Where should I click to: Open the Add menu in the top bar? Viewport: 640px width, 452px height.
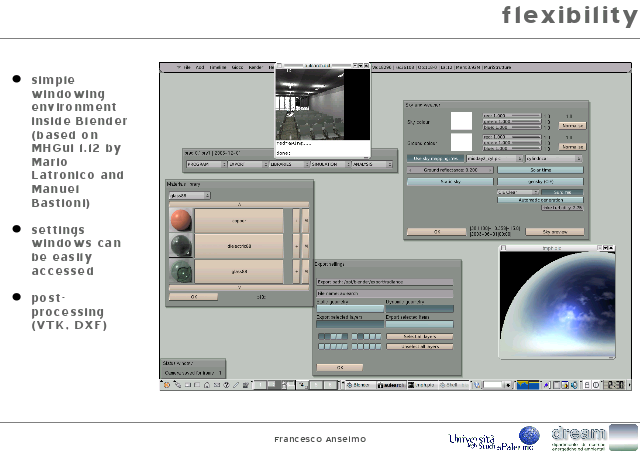tap(200, 67)
